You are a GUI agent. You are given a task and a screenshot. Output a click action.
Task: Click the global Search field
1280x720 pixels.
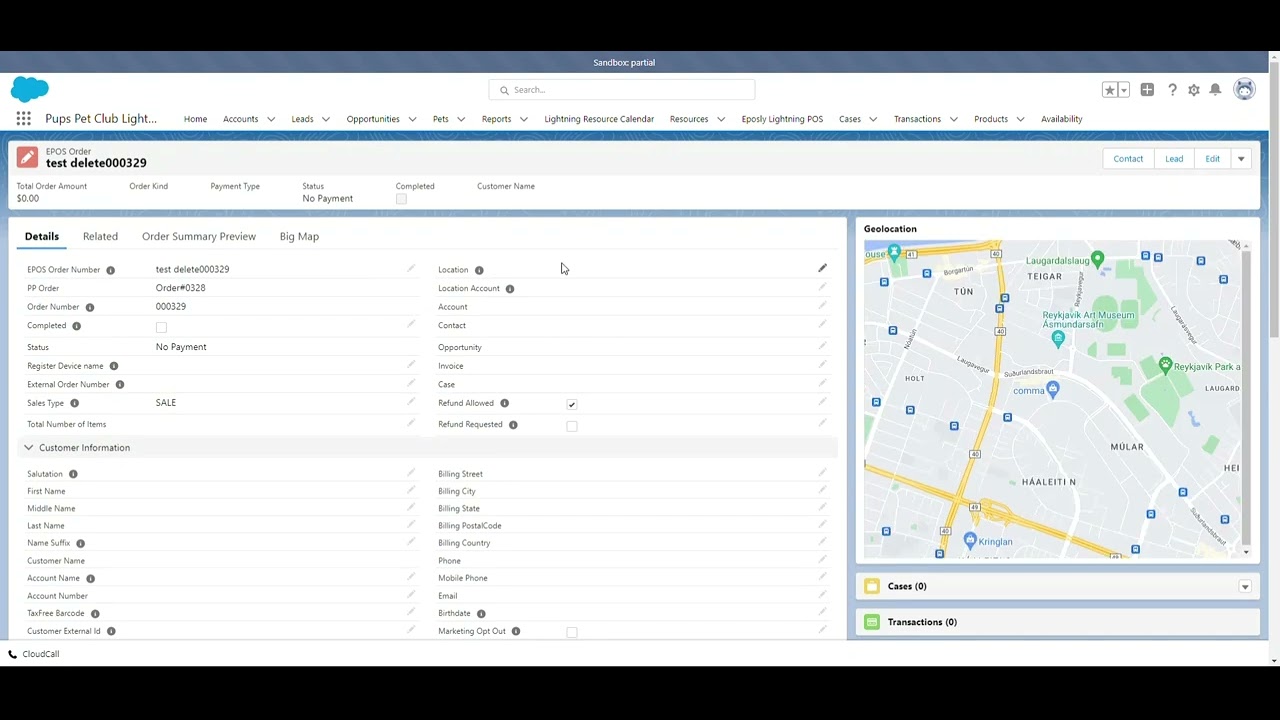point(622,90)
